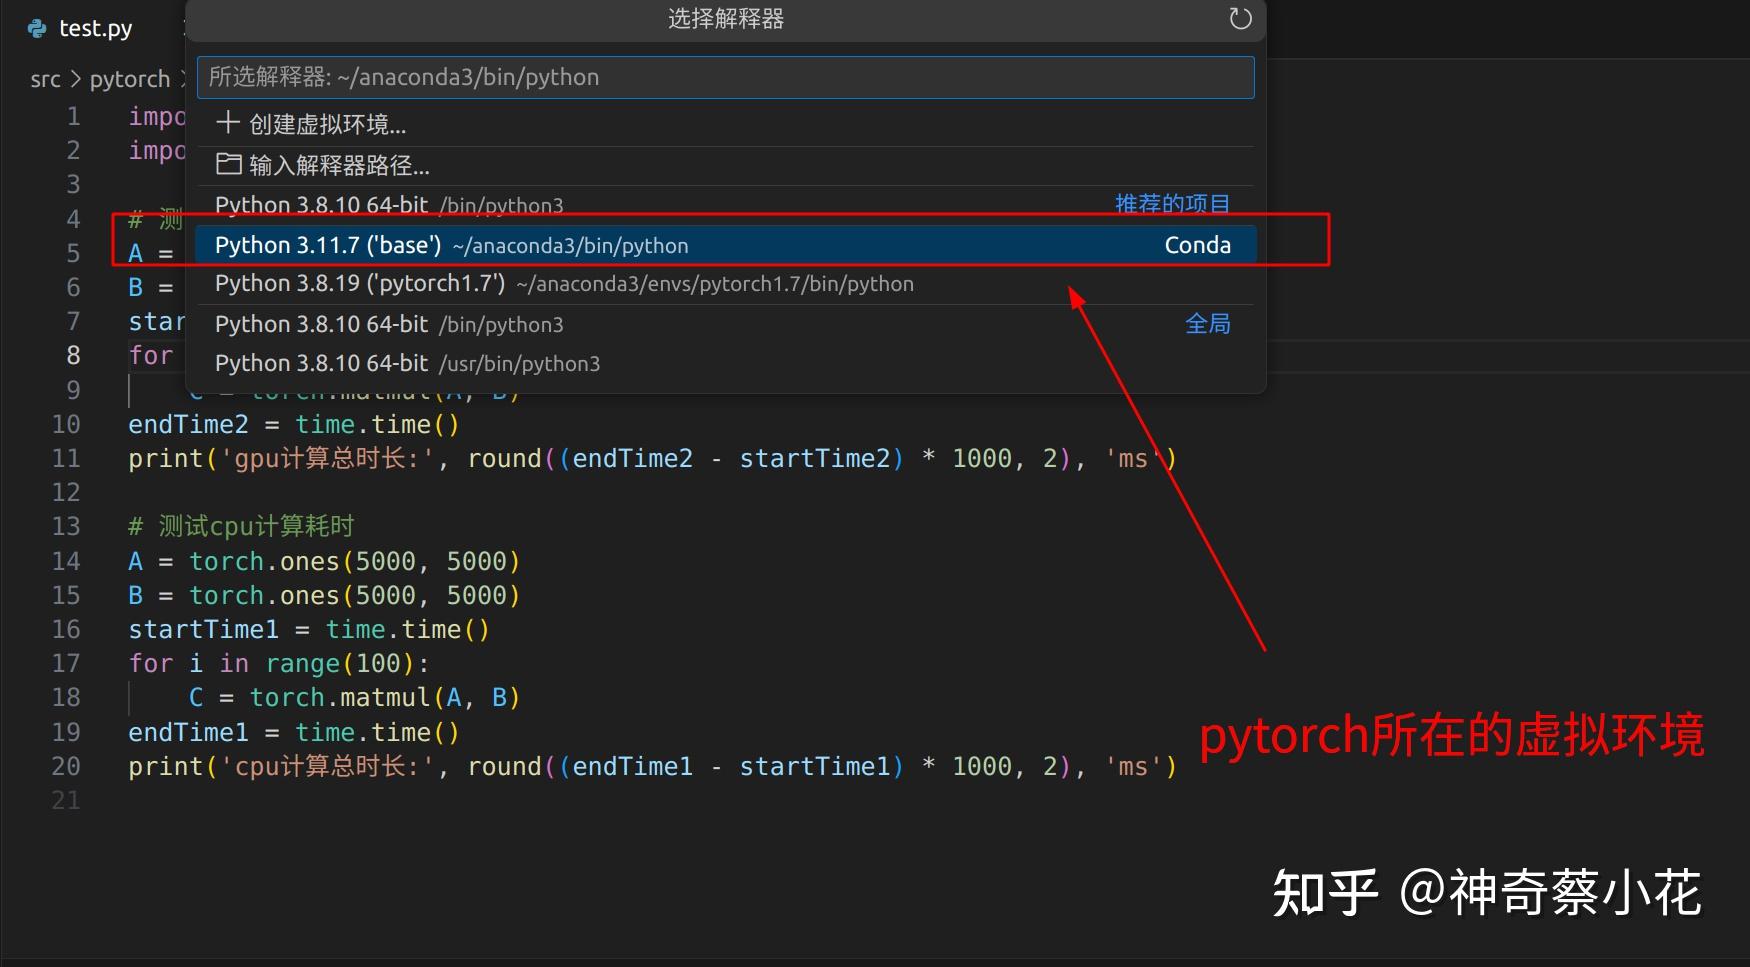Select Python 3.8.10 at /usr/bin/python3

tap(450, 363)
